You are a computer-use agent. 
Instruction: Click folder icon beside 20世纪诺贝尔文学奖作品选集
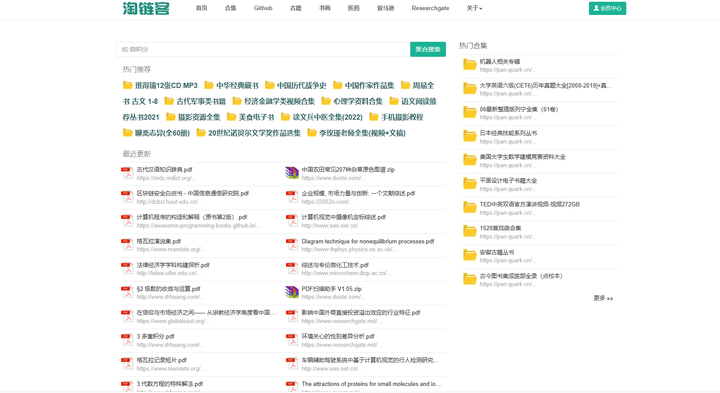[201, 133]
